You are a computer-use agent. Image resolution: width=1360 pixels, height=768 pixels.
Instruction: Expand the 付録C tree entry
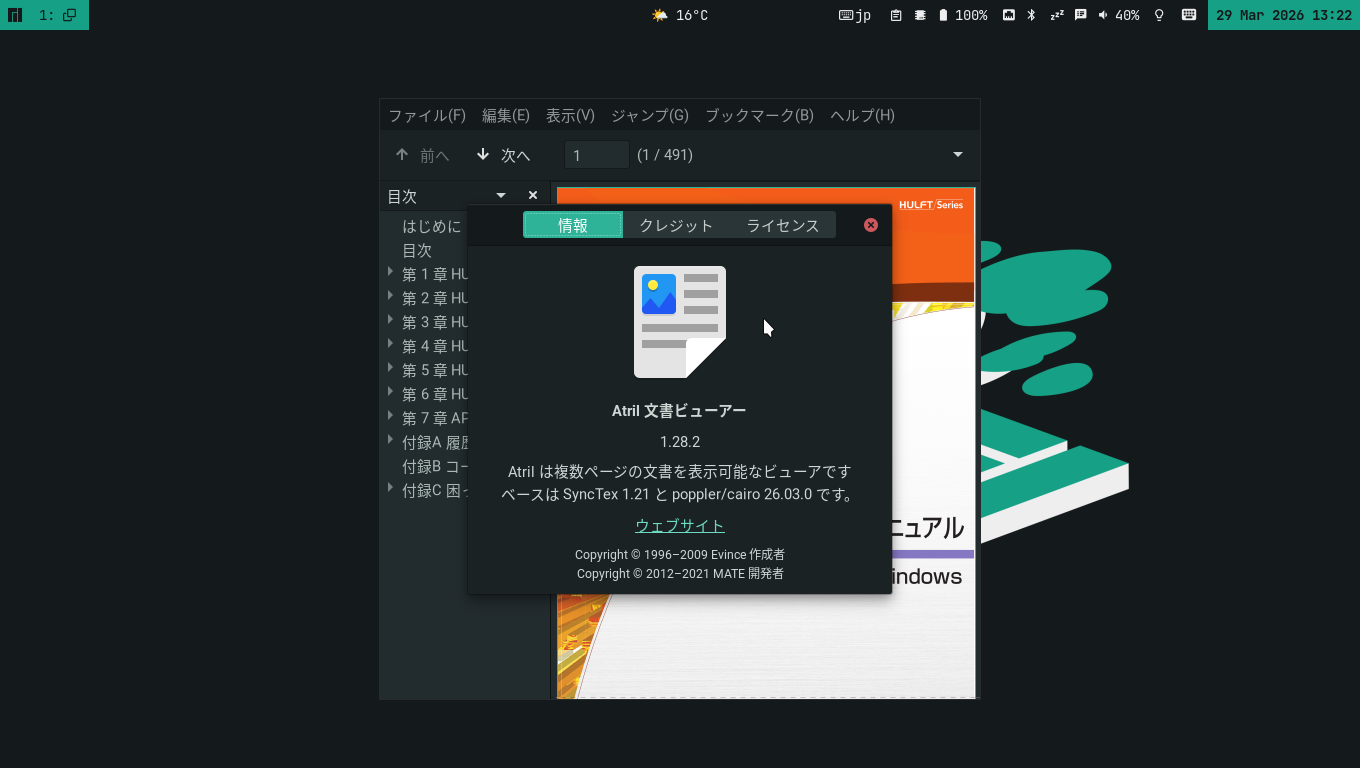[x=390, y=488]
